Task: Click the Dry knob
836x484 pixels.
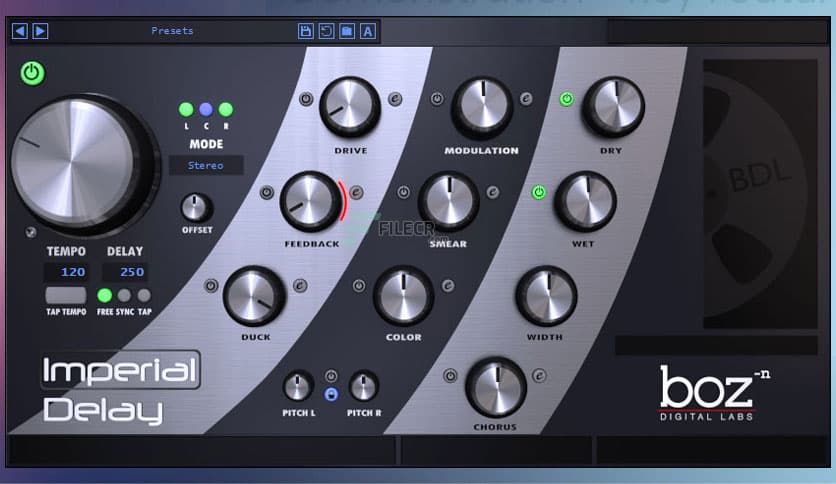Action: [613, 107]
